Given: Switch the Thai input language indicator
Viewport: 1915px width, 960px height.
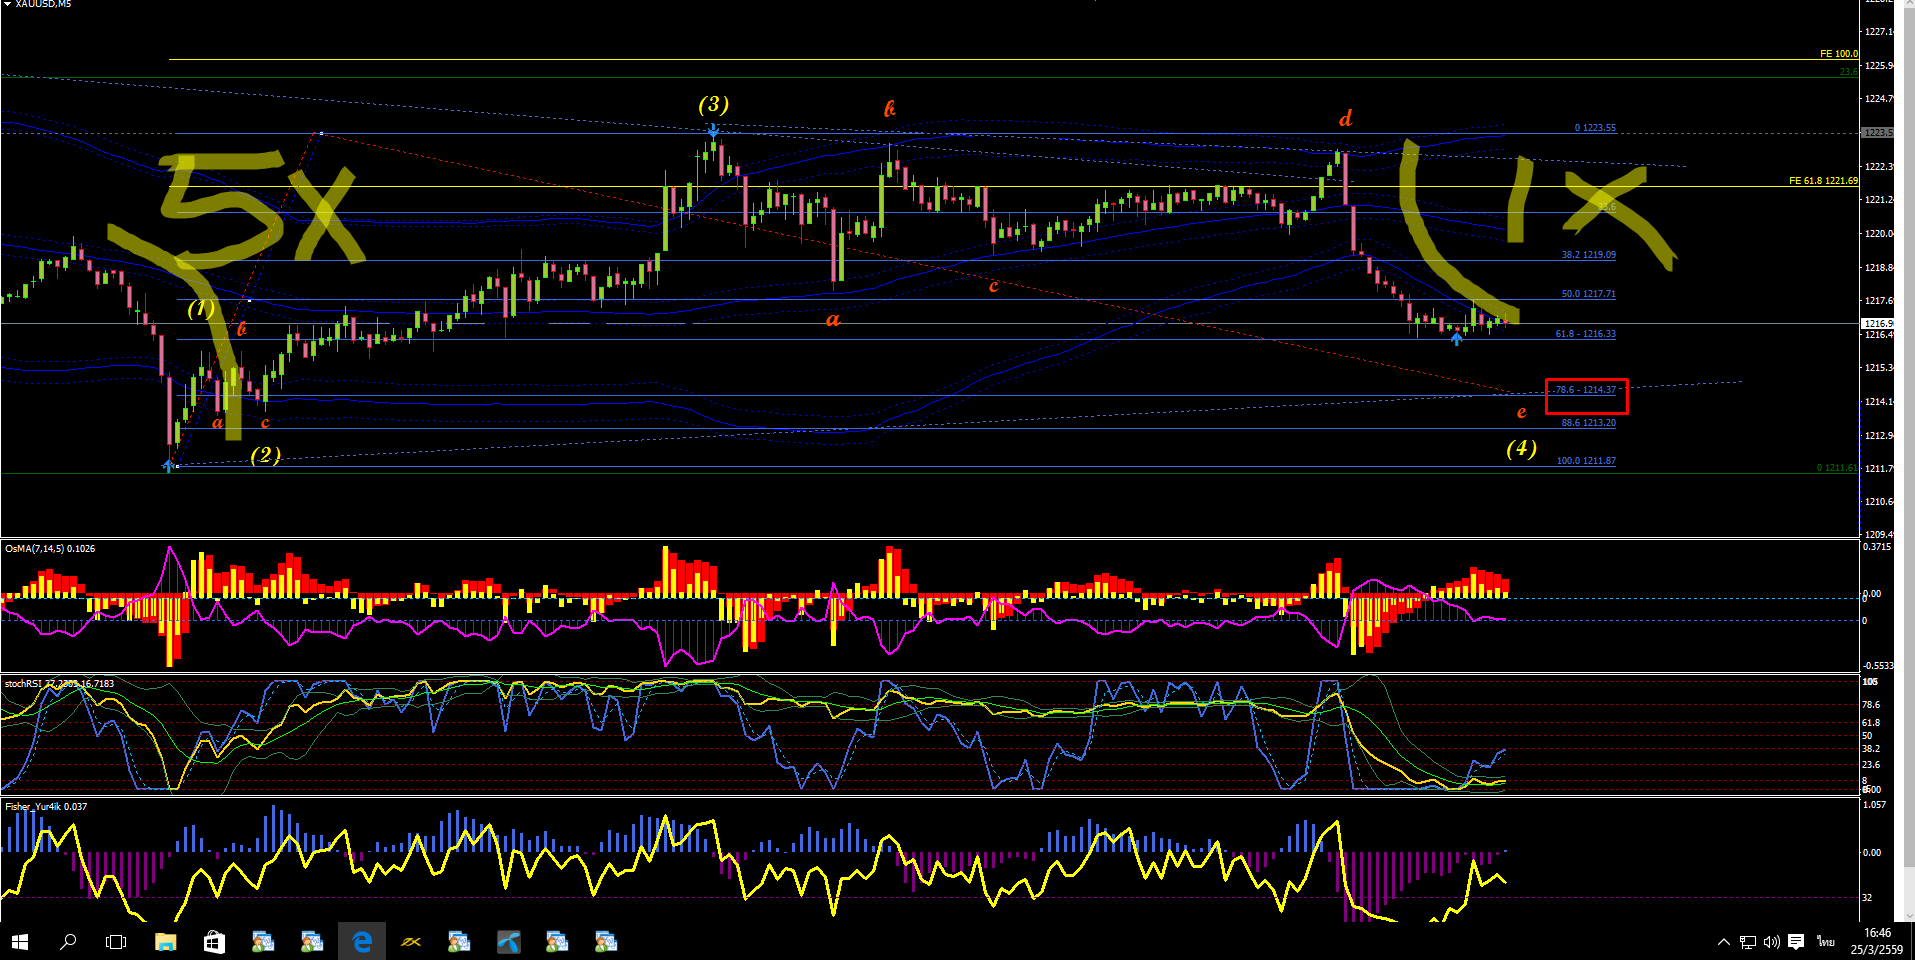Looking at the screenshot, I should 1826,942.
